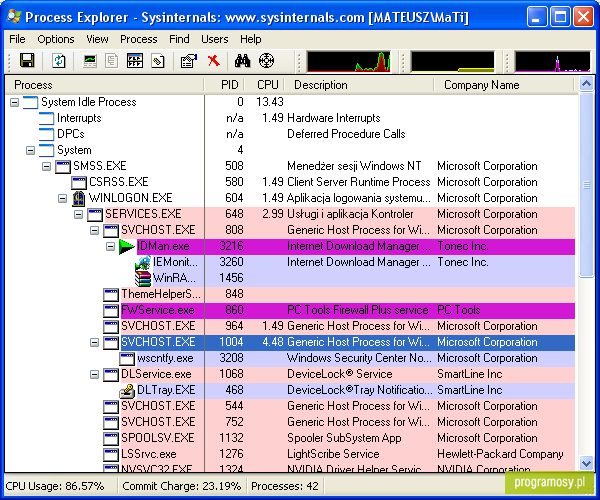The height and width of the screenshot is (500, 600).
Task: Sort by the Process column header
Action: 104,85
